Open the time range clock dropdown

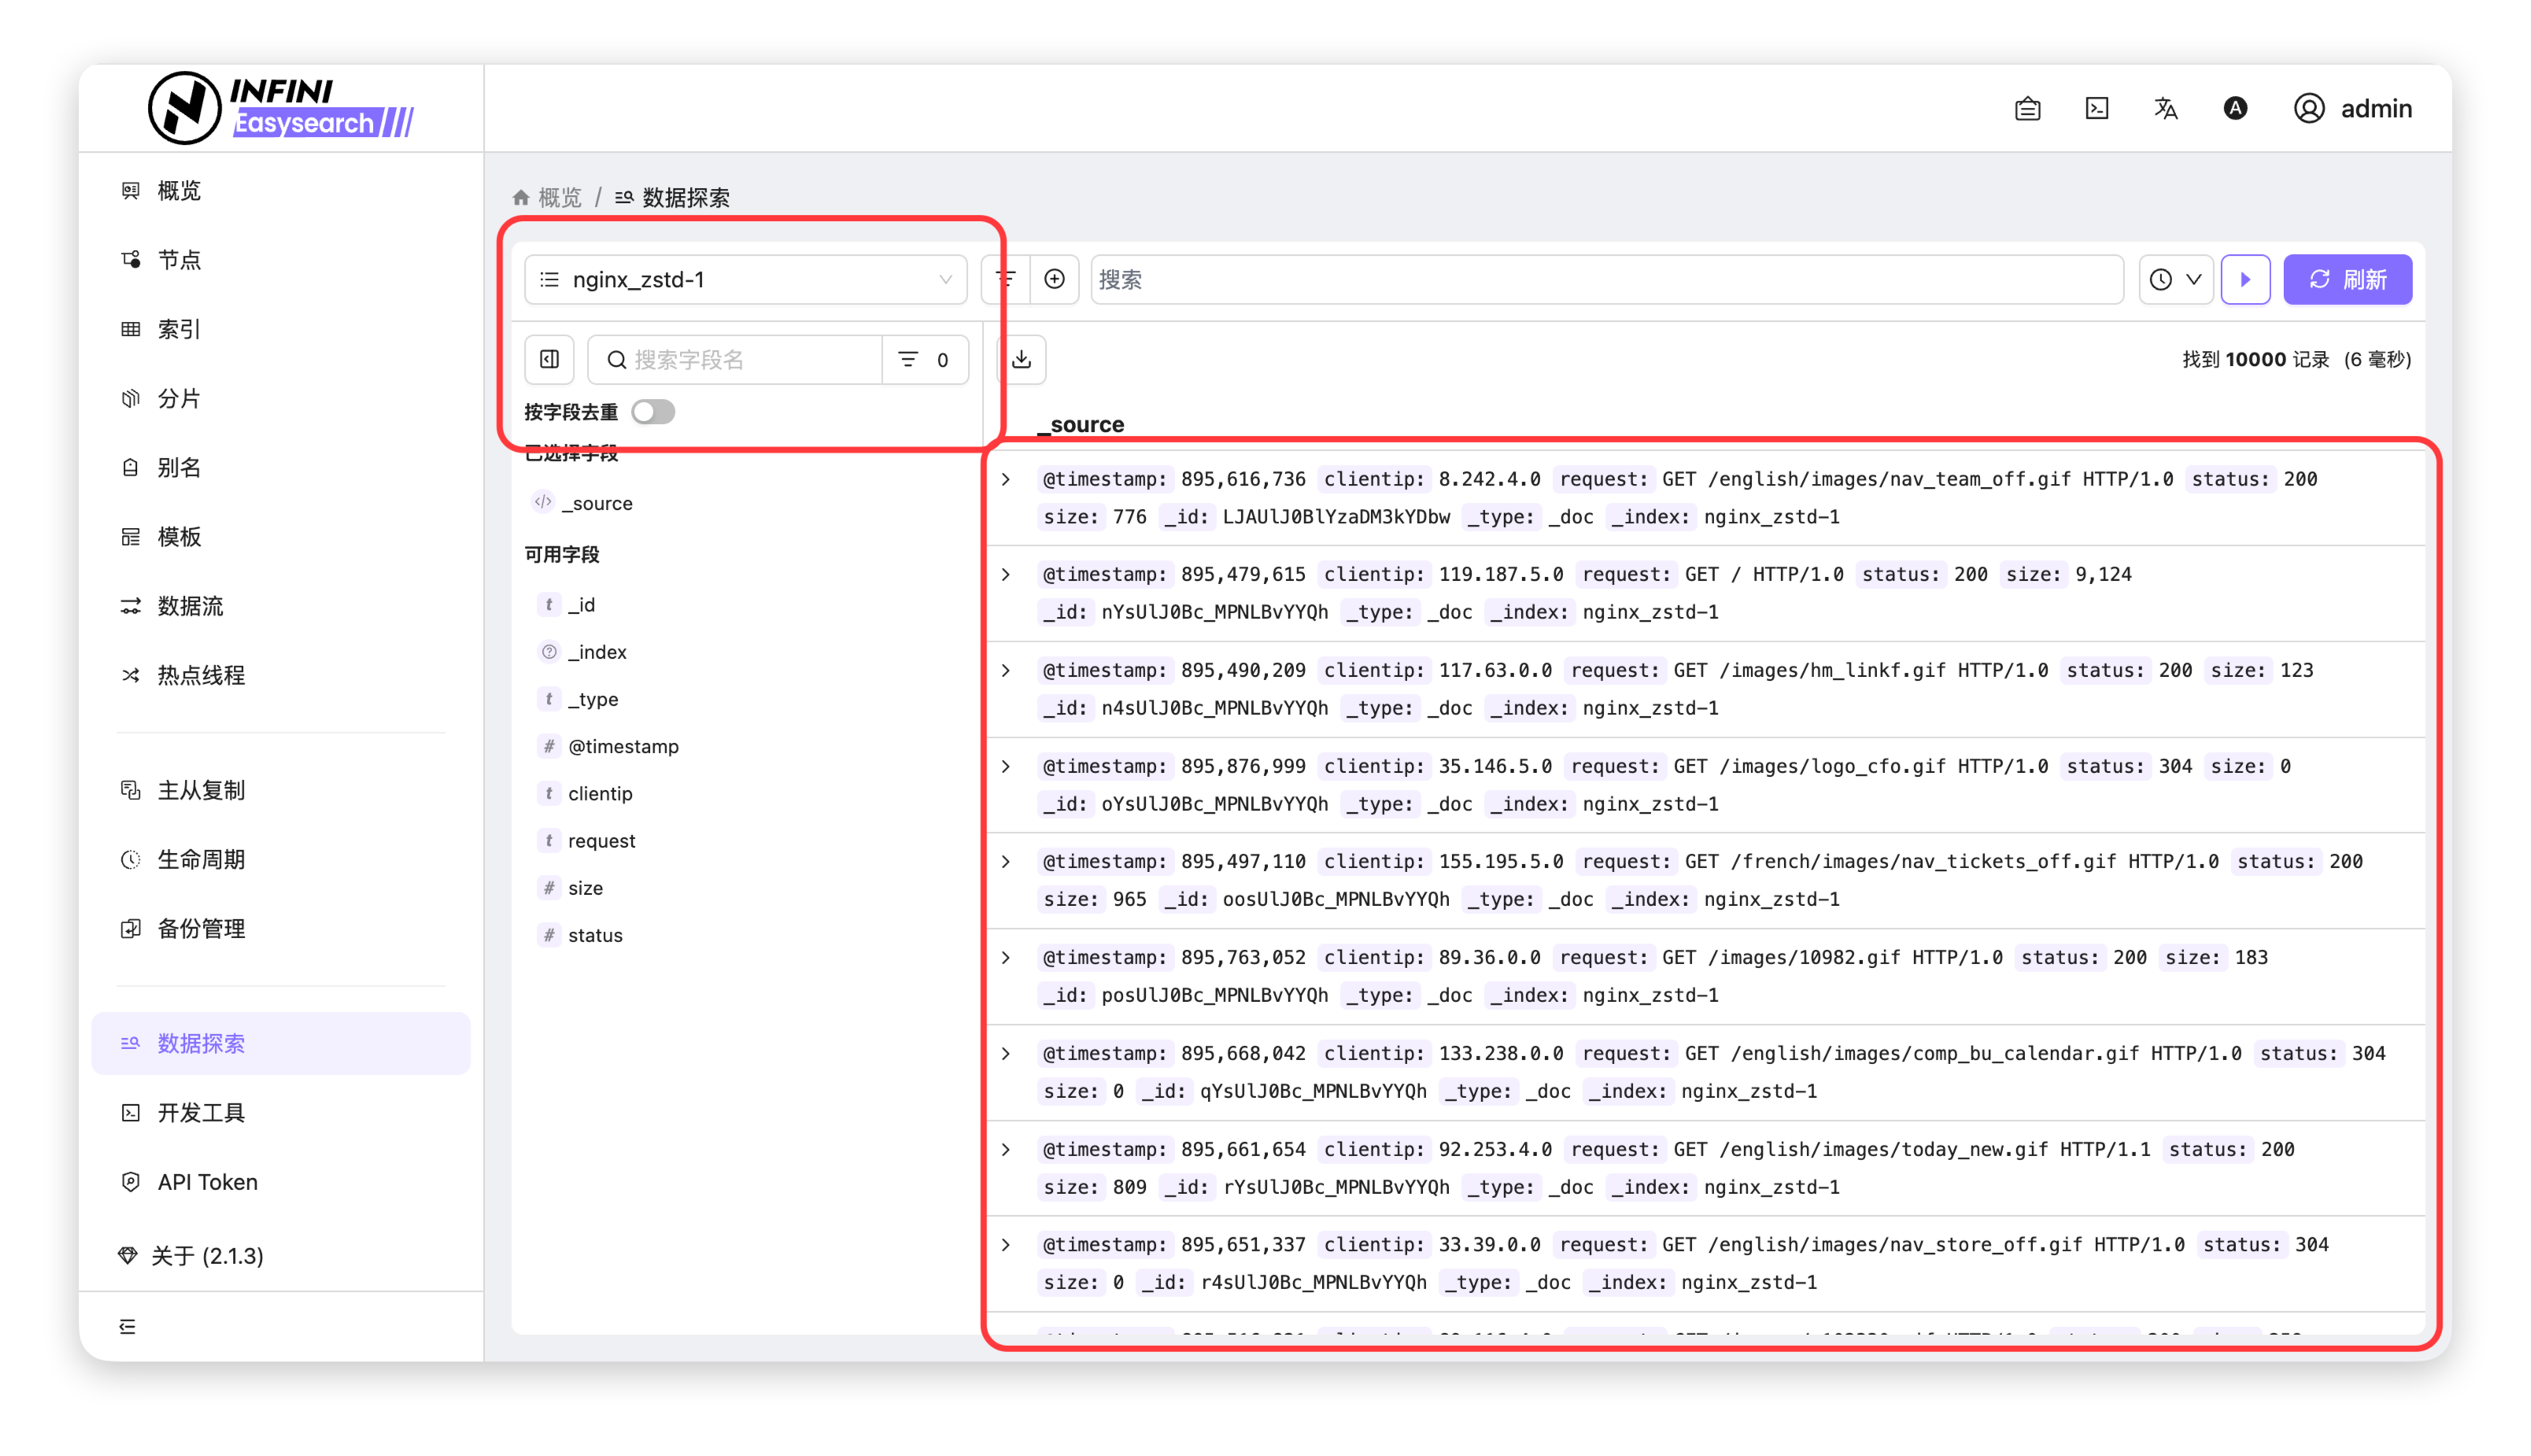pos(2175,279)
